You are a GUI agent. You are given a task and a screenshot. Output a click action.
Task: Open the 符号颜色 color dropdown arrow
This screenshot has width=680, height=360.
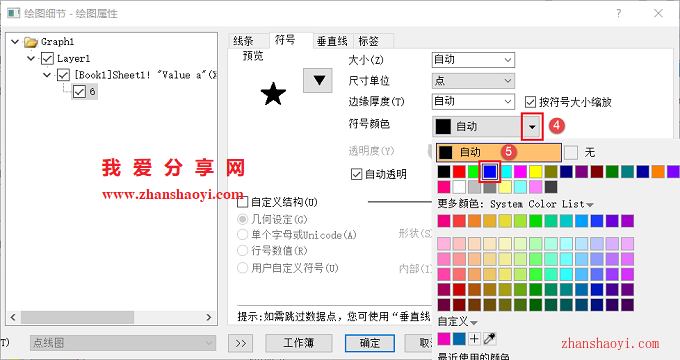532,127
